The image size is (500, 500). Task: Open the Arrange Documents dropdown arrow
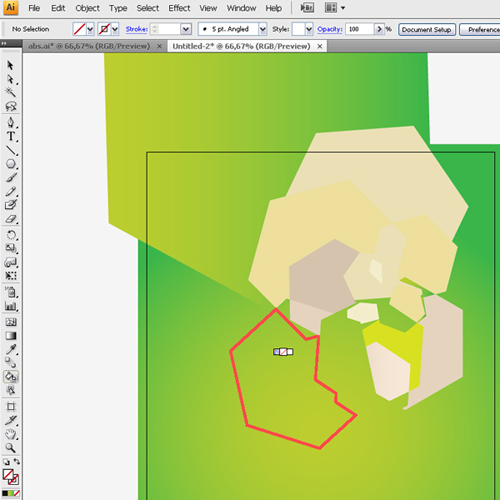point(343,8)
